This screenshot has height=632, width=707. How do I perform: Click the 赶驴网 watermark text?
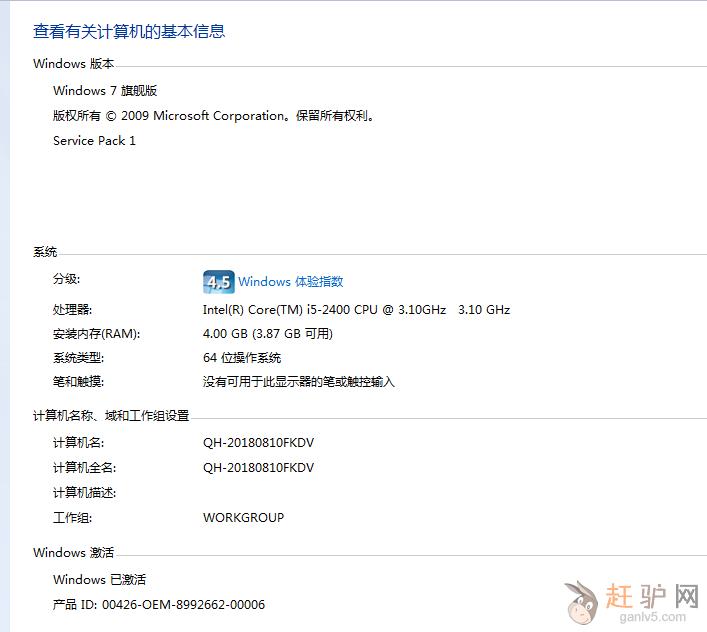click(652, 597)
